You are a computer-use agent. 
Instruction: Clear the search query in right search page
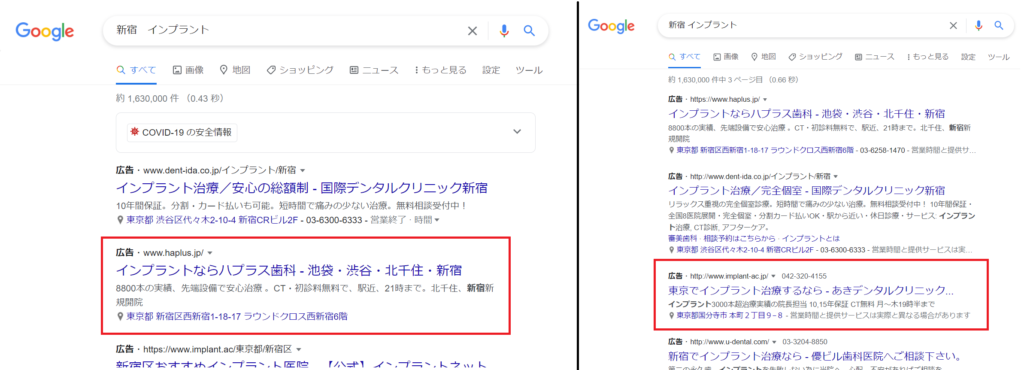point(953,25)
